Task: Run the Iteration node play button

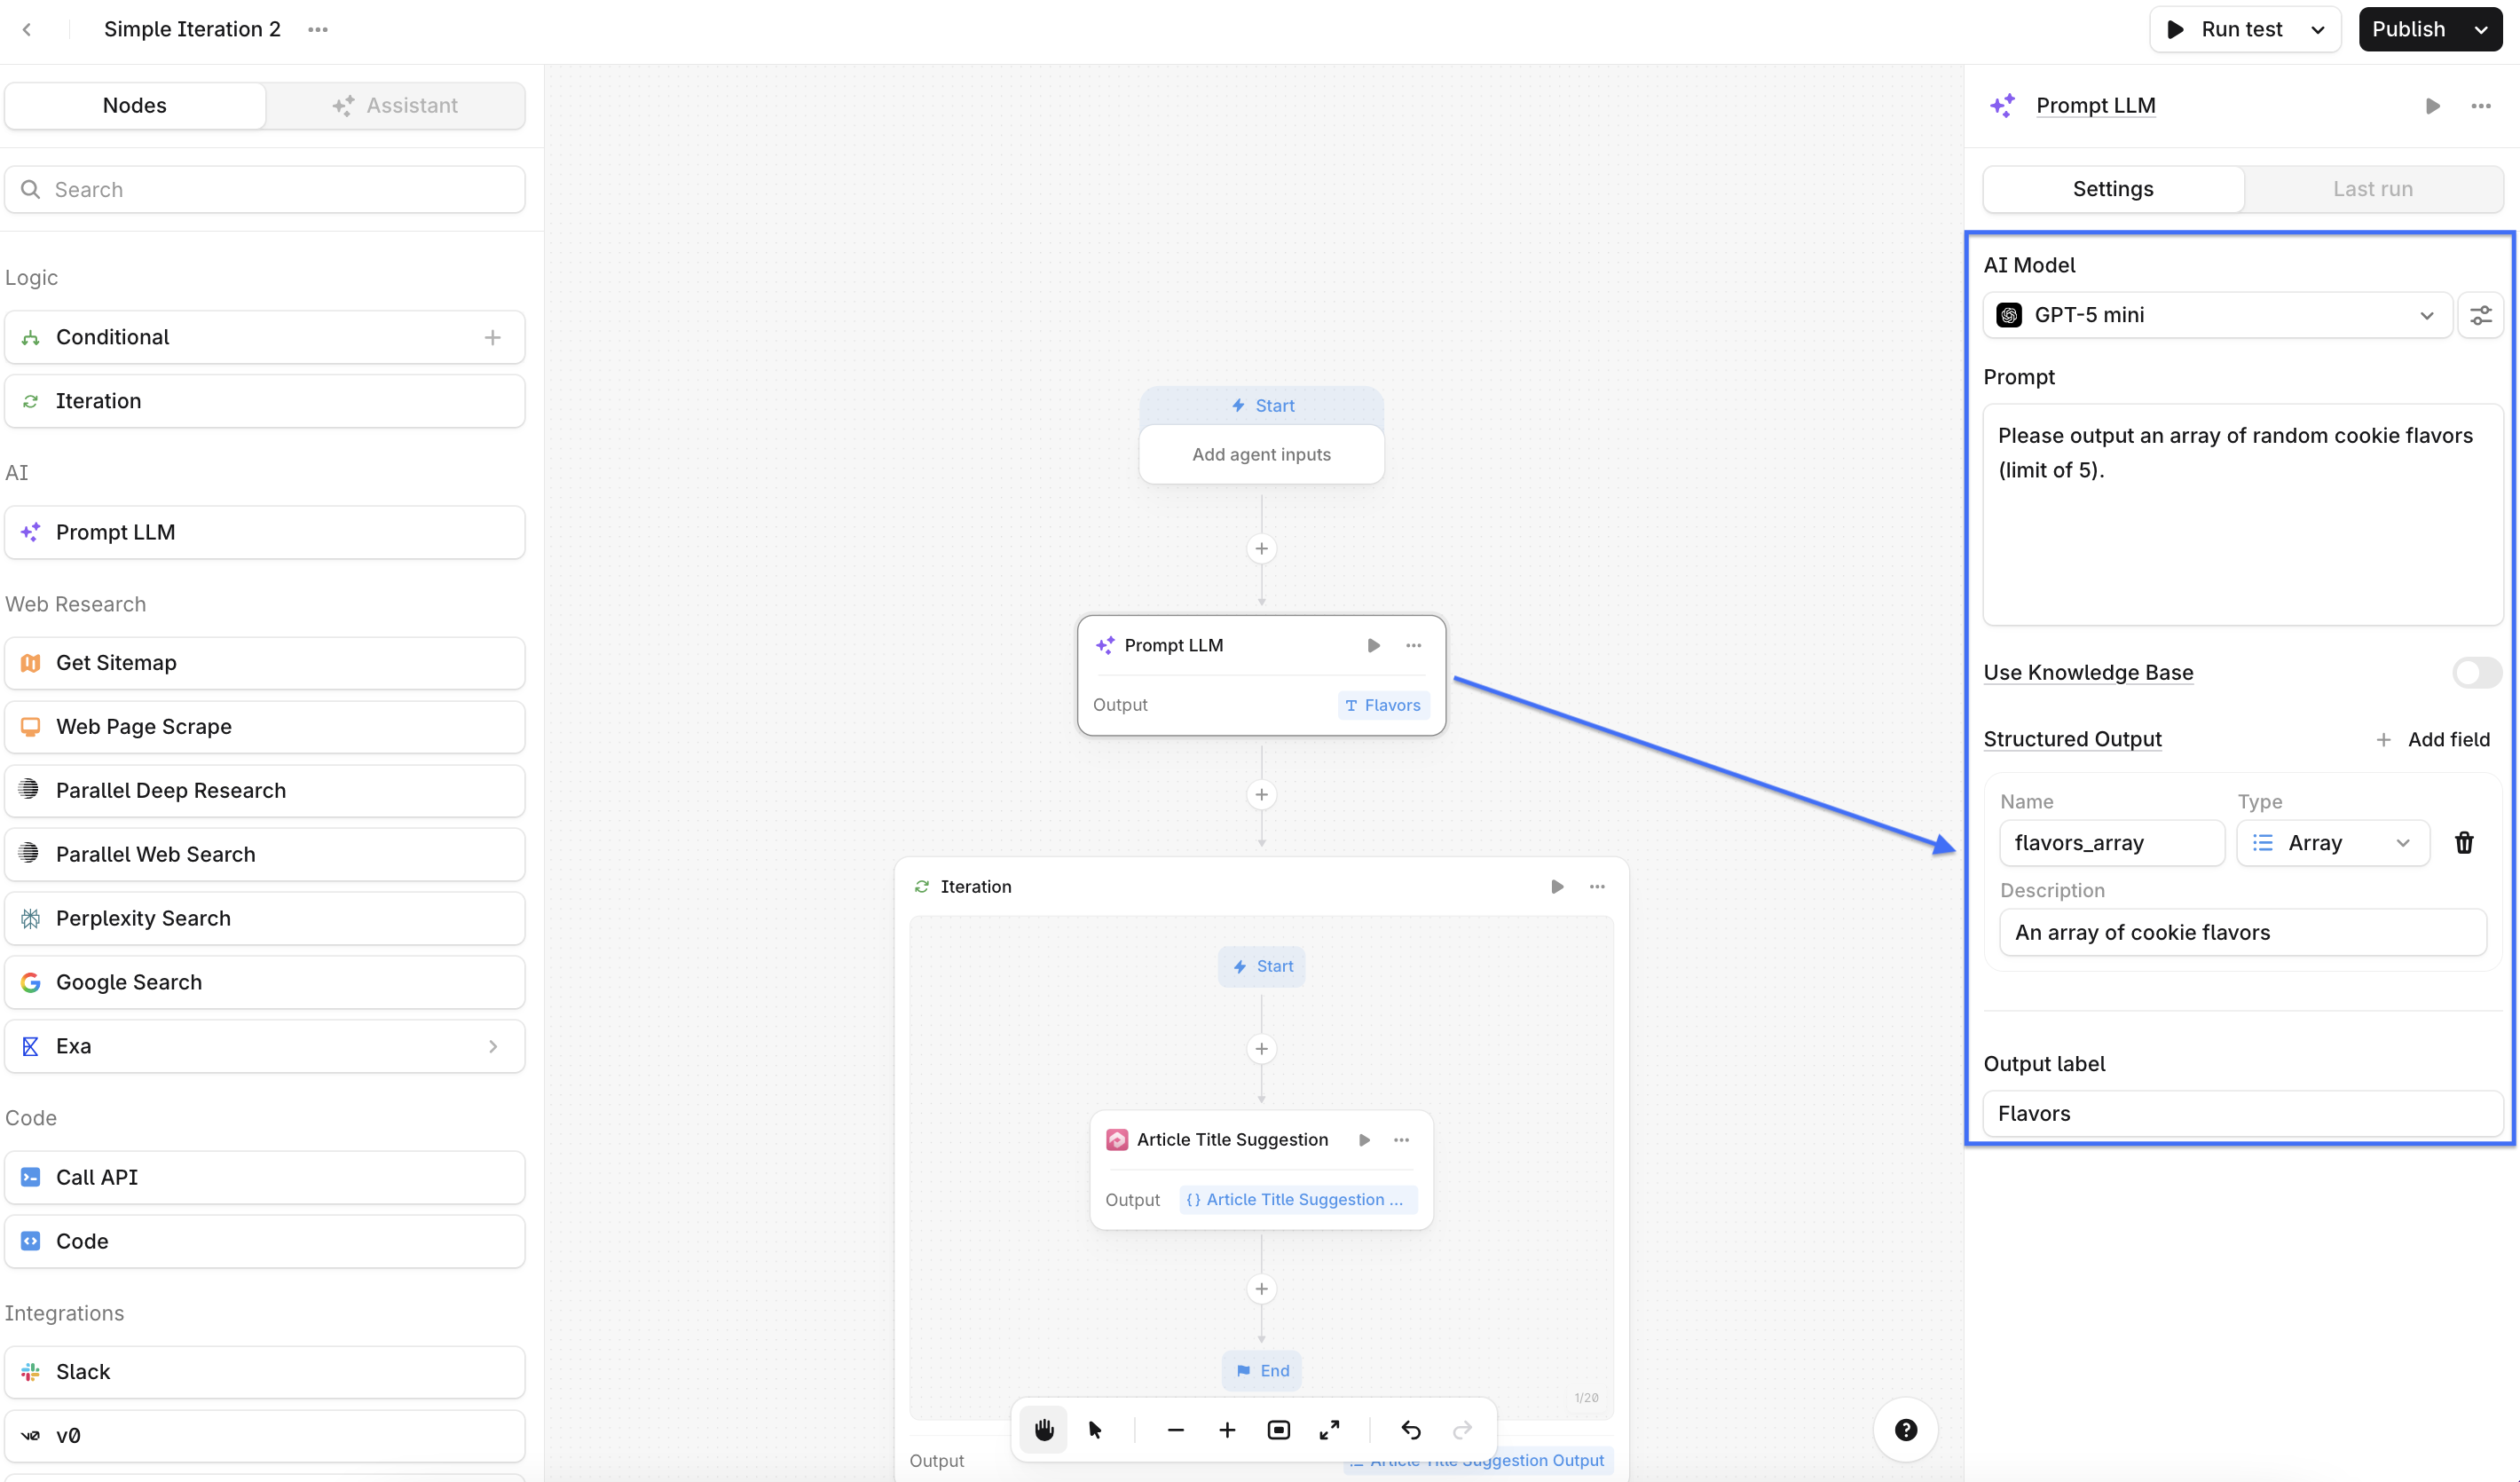Action: [1557, 887]
